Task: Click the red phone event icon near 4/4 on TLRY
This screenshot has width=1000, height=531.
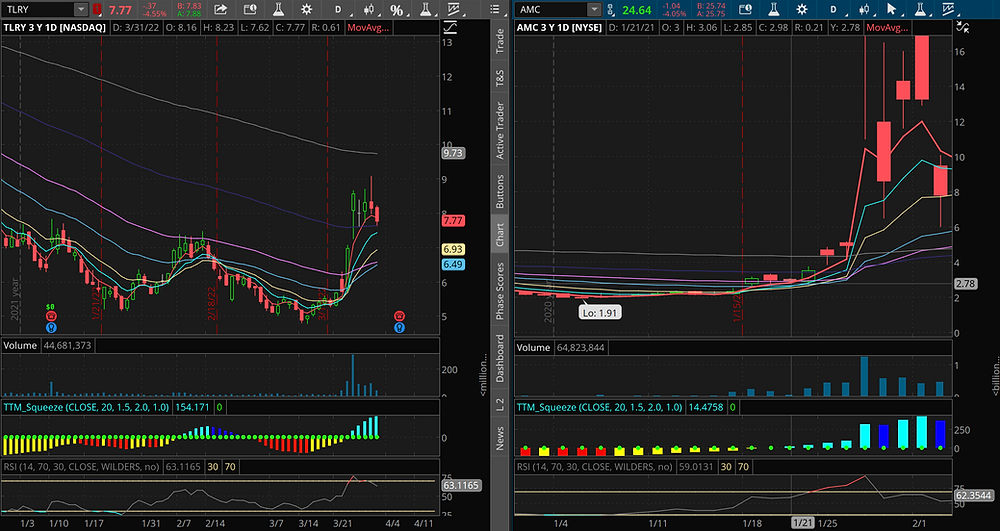Action: tap(399, 316)
